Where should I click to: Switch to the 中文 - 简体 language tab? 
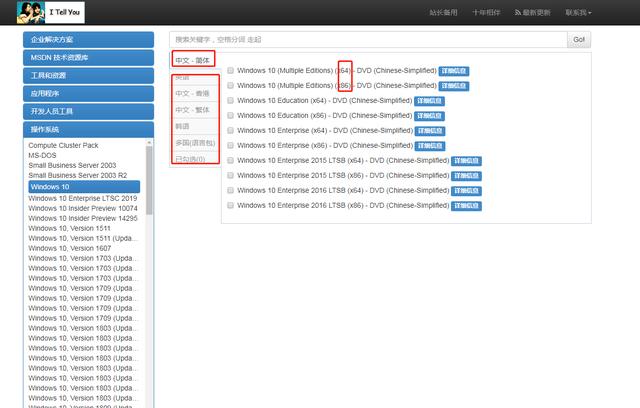click(x=192, y=60)
